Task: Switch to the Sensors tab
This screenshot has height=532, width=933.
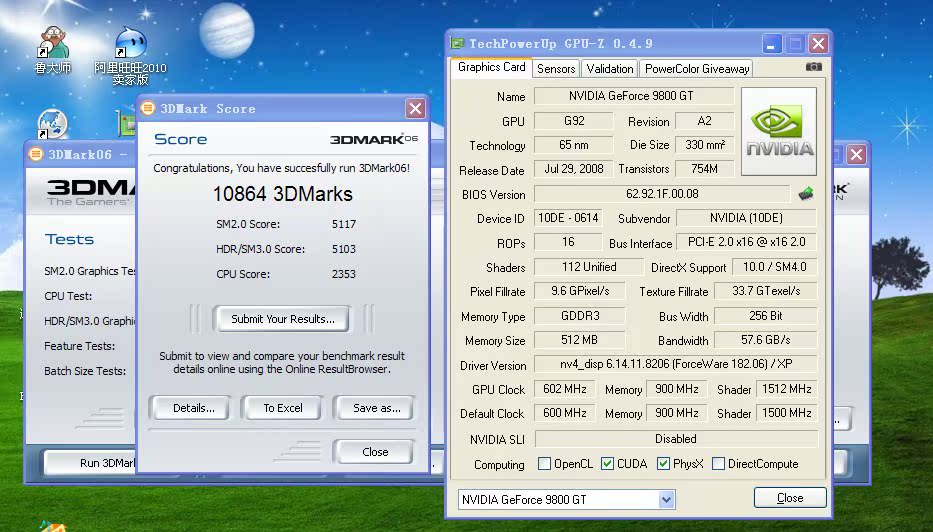Action: [x=556, y=69]
